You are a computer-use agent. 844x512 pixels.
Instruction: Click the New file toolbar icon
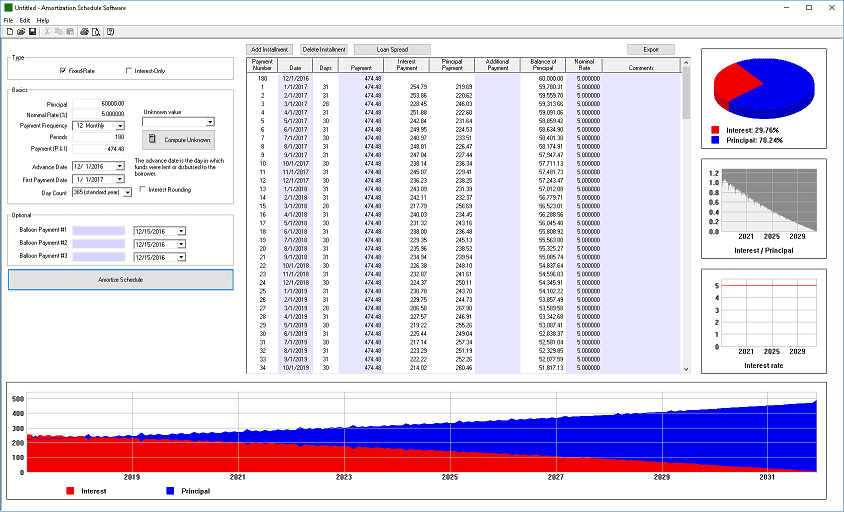pyautogui.click(x=8, y=32)
